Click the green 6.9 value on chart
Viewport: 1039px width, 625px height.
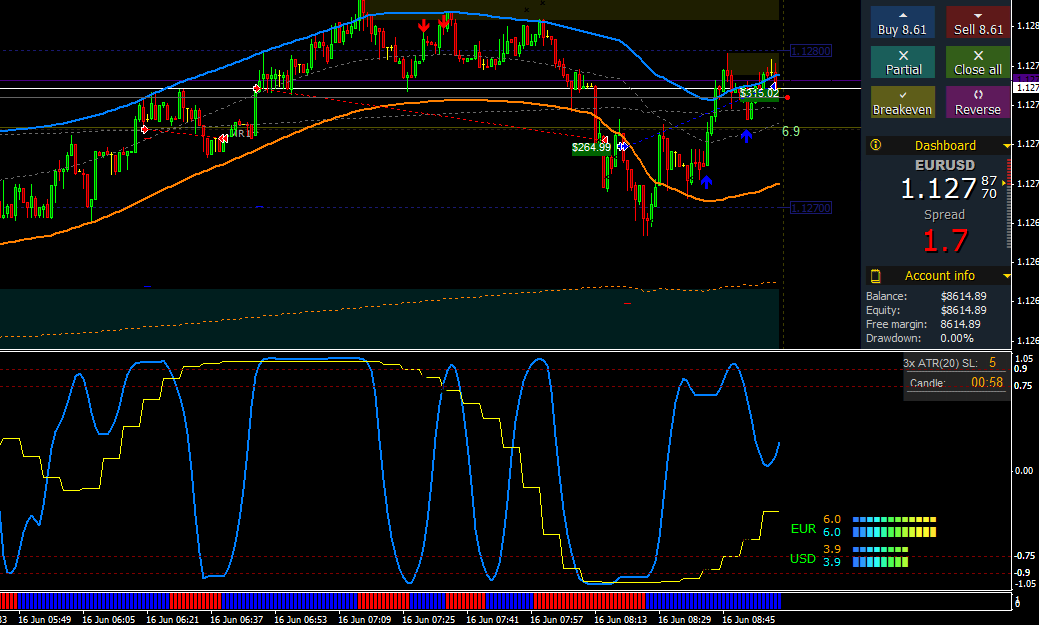(x=791, y=131)
